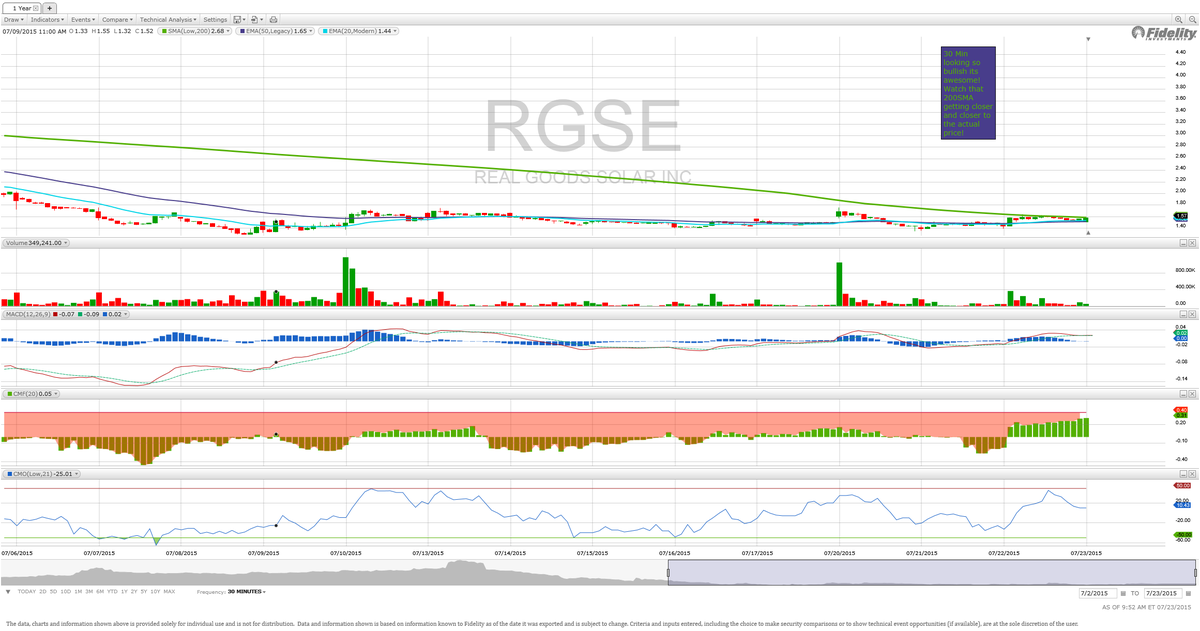Select the YTD time range
The image size is (1200, 631).
click(x=114, y=592)
